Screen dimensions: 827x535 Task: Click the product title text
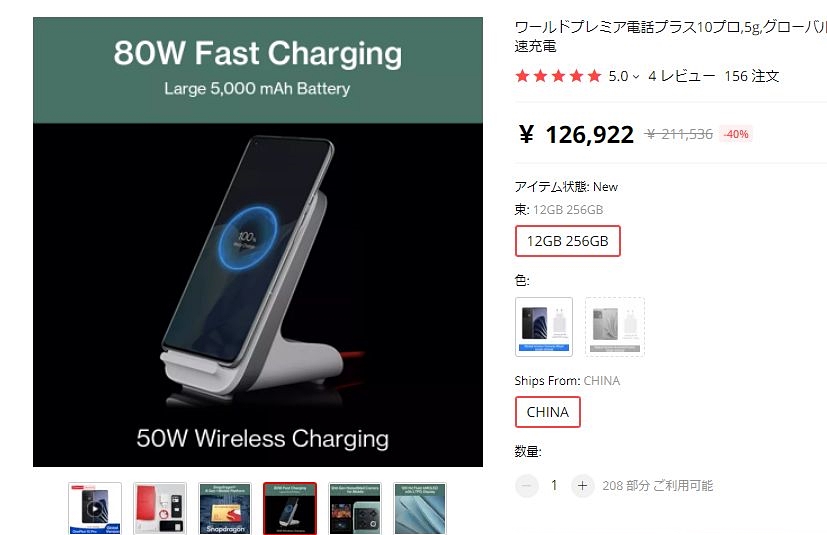tap(670, 36)
